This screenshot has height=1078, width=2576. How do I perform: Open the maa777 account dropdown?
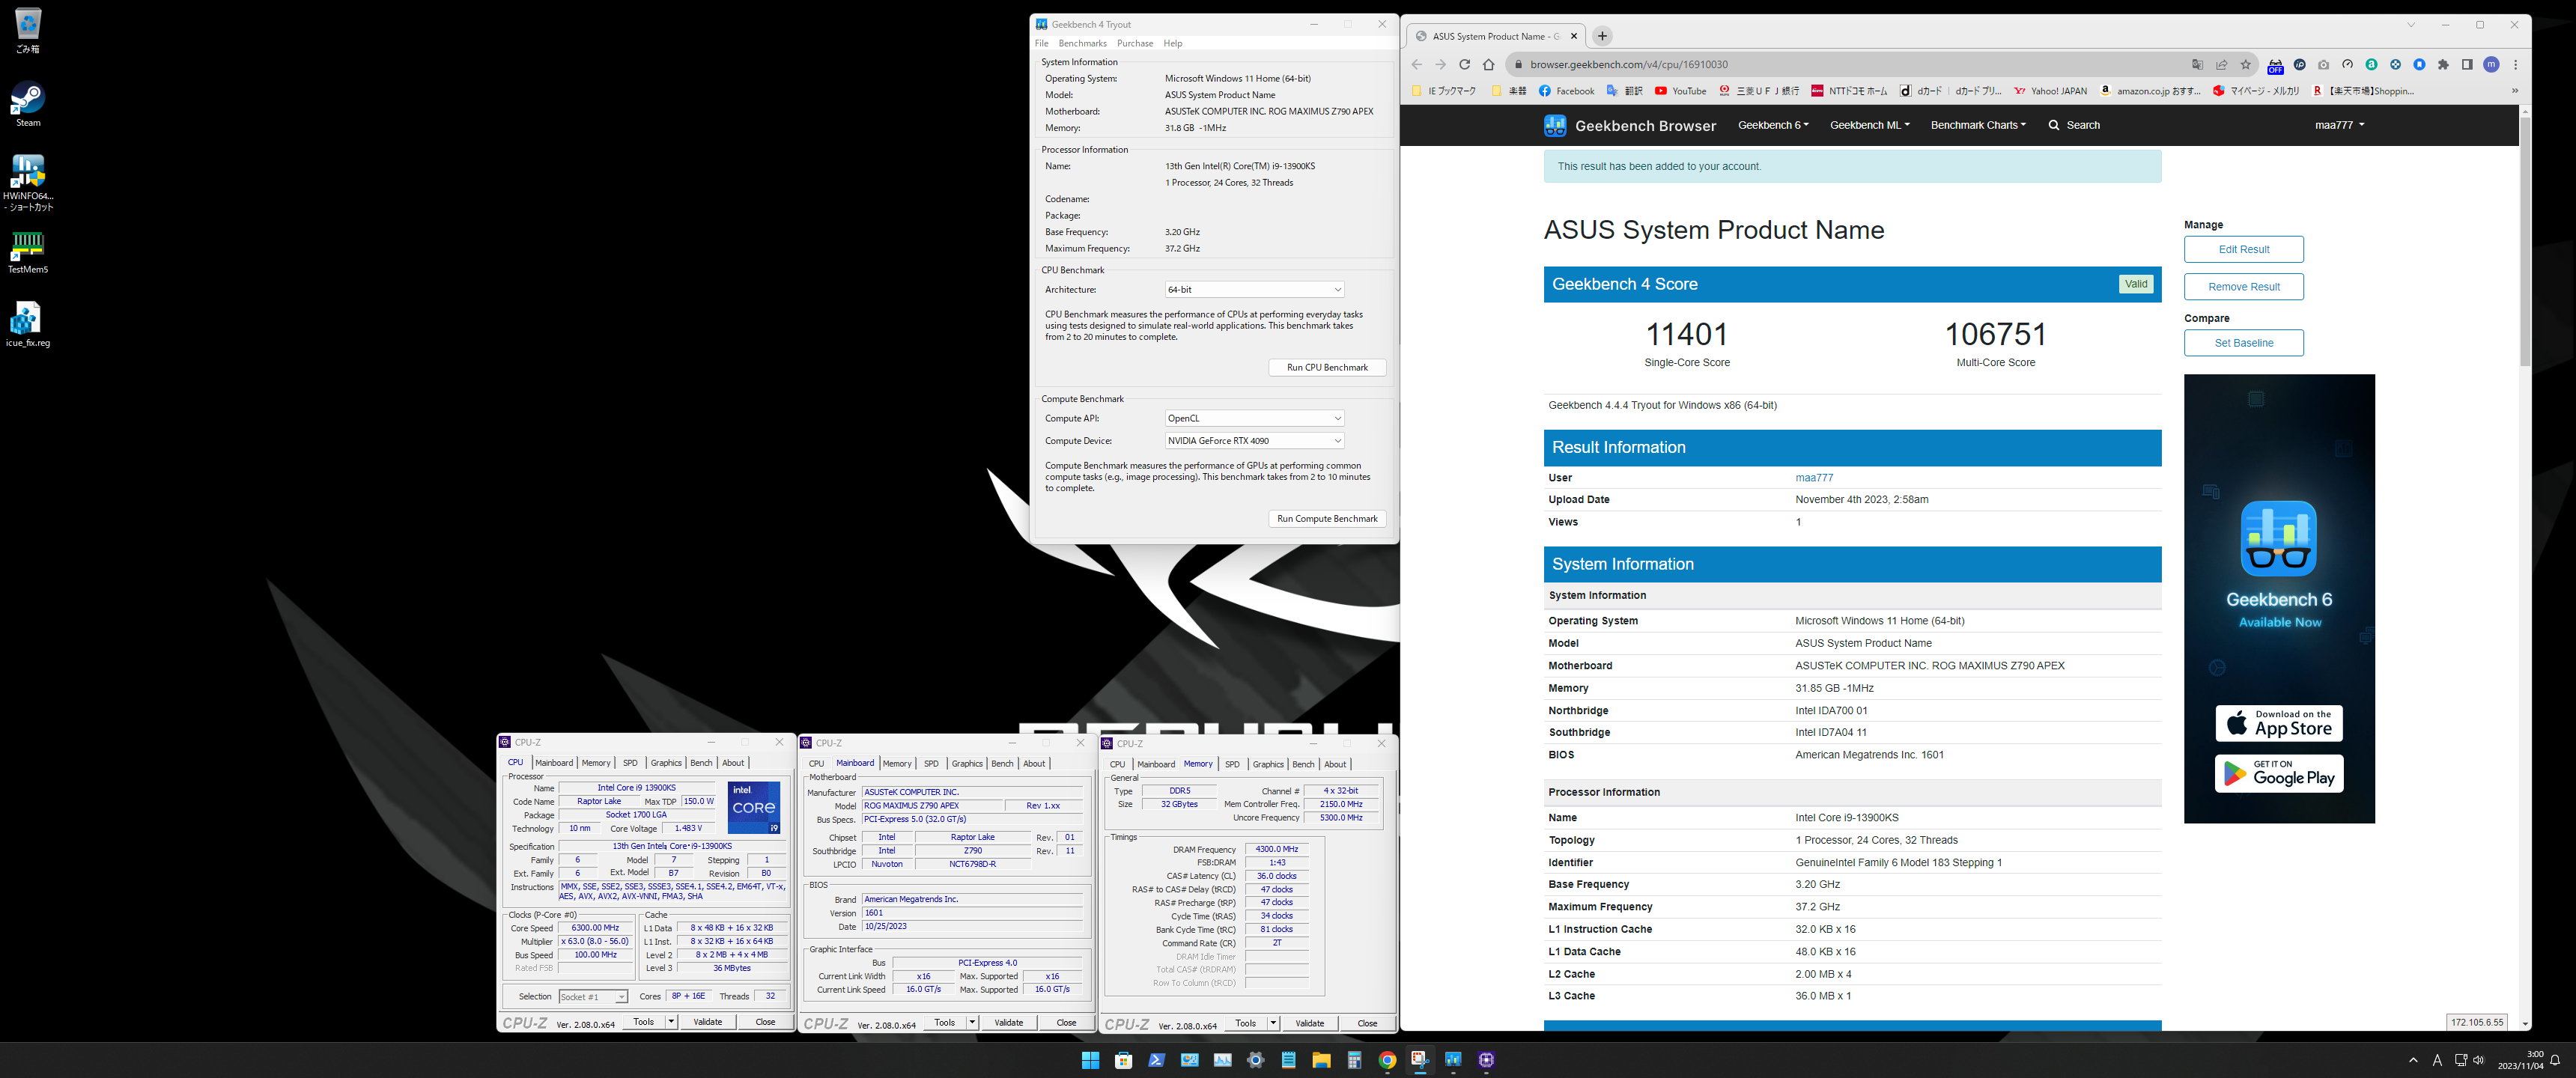(x=2339, y=125)
